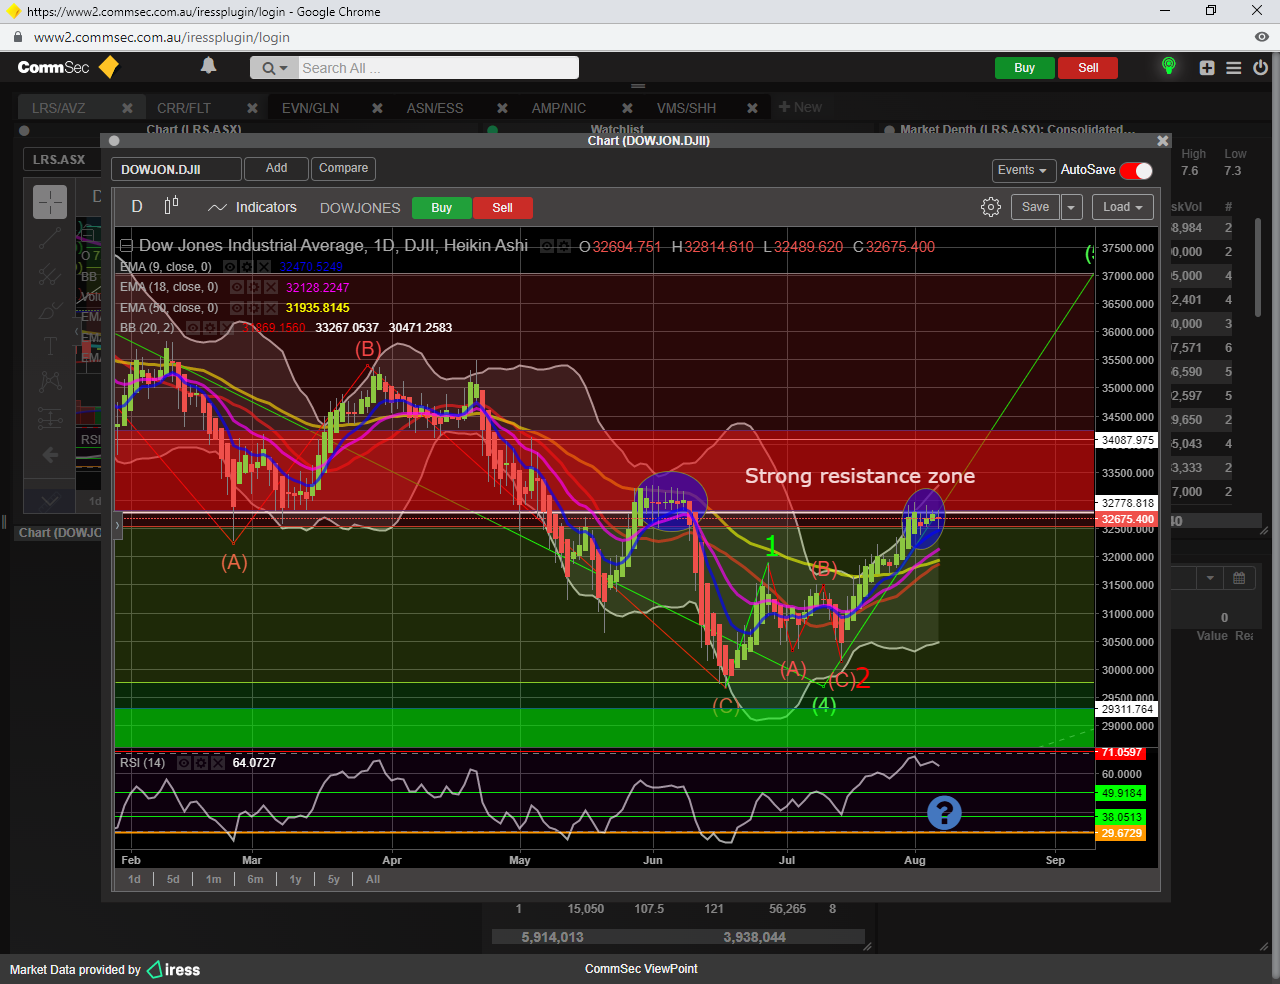The width and height of the screenshot is (1280, 984).
Task: Open the hamburger main menu icon
Action: click(1234, 68)
